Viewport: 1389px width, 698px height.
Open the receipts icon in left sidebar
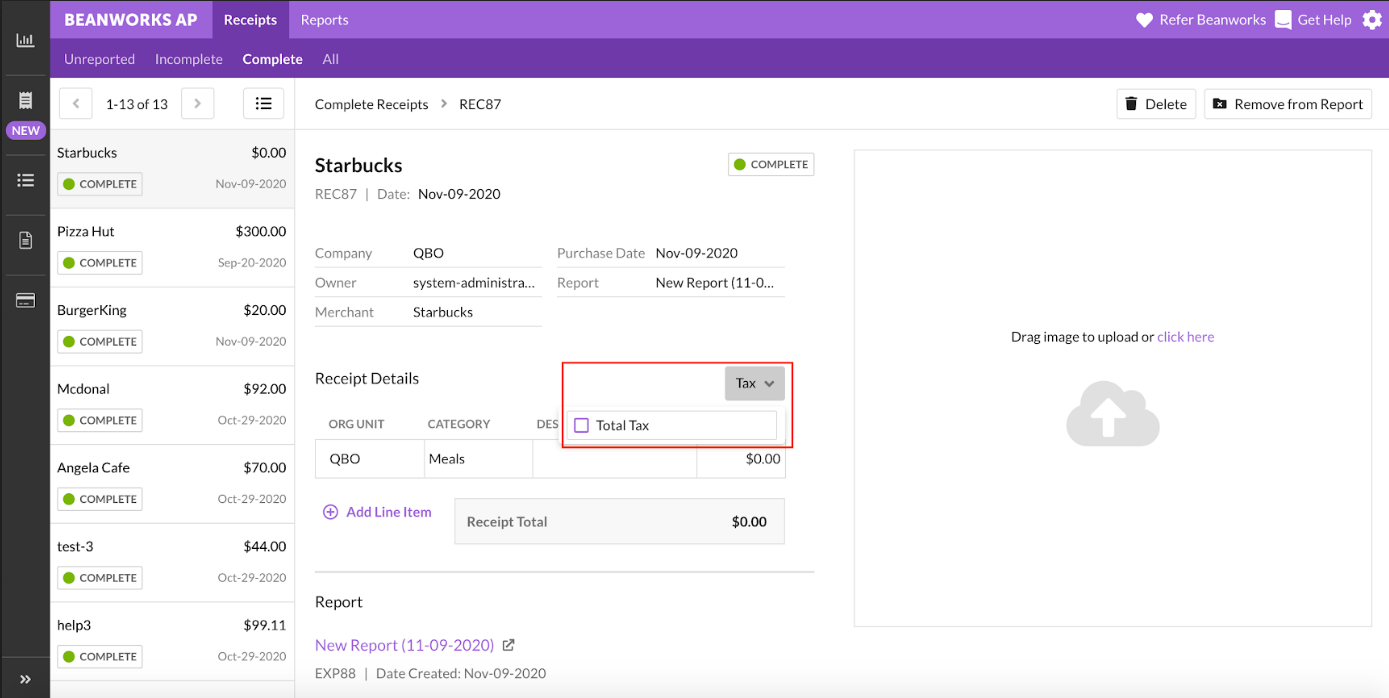coord(25,100)
